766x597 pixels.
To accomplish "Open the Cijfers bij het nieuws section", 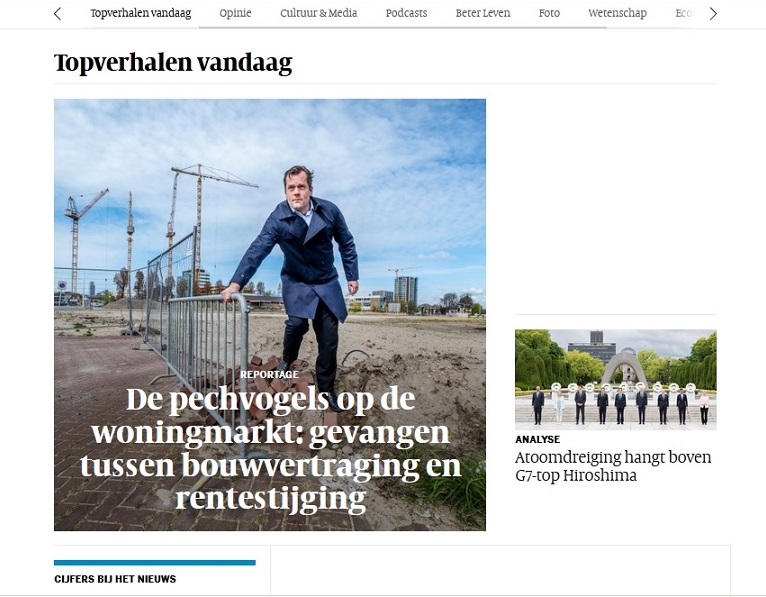I will (x=115, y=579).
